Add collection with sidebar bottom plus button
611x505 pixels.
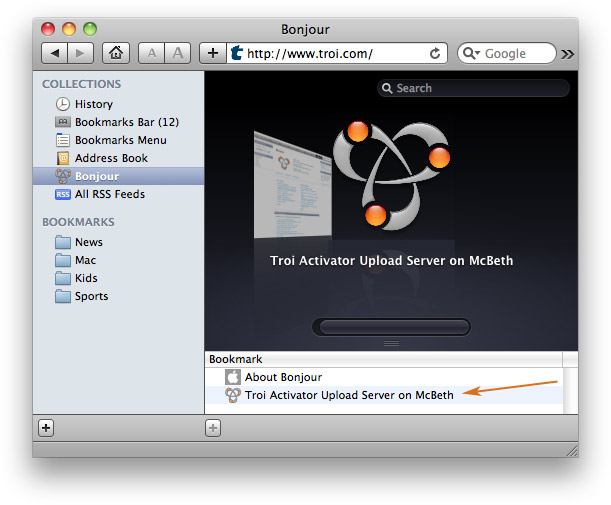(46, 428)
